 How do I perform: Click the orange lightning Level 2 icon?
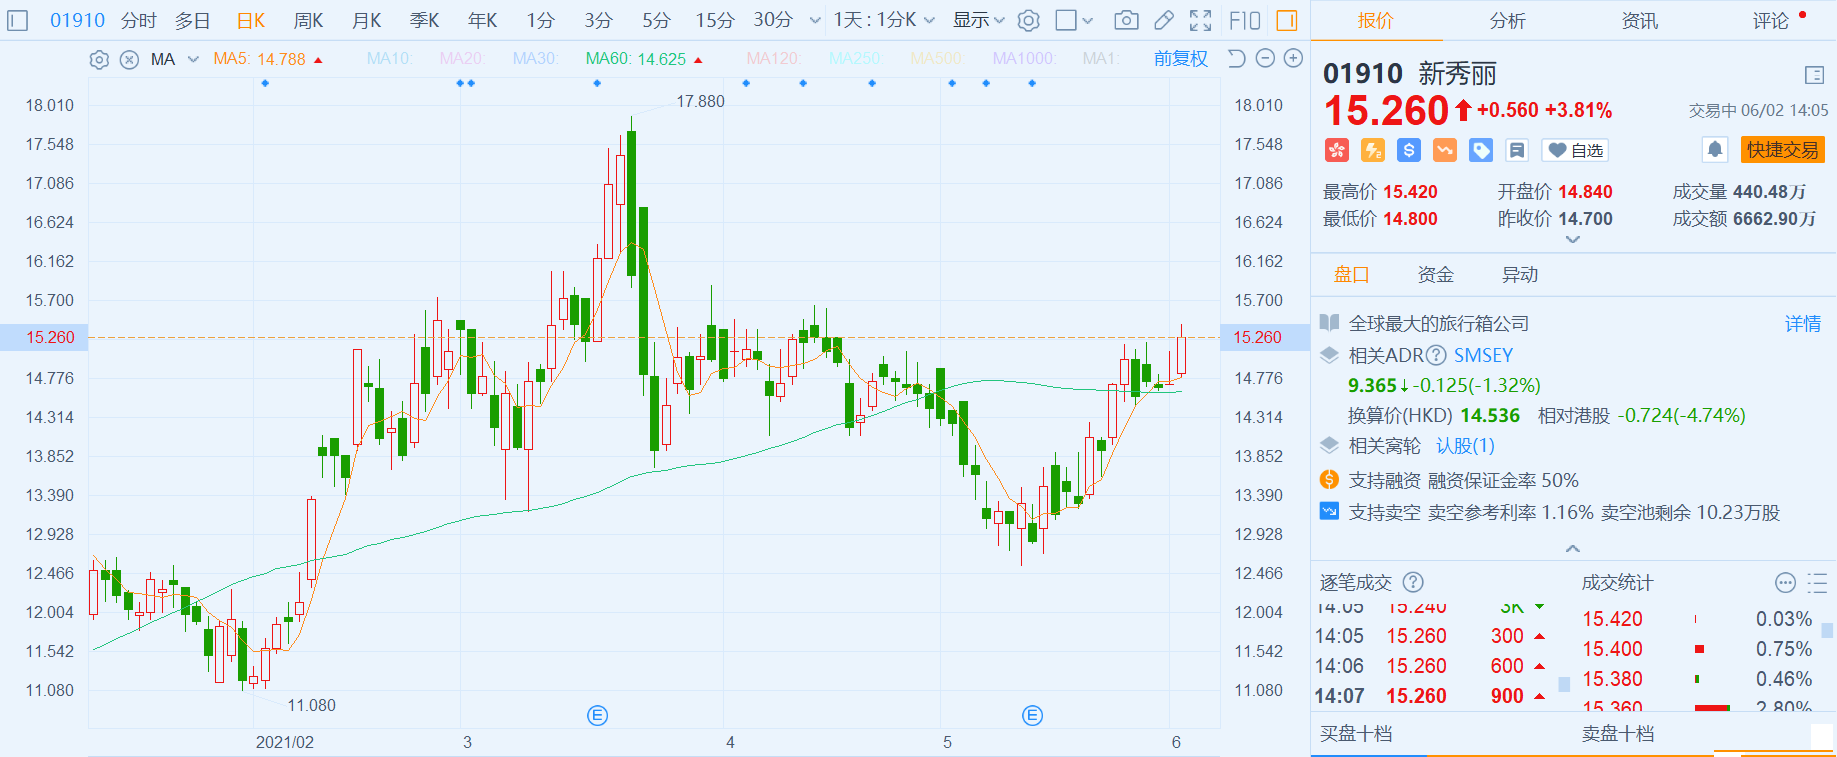pyautogui.click(x=1373, y=150)
